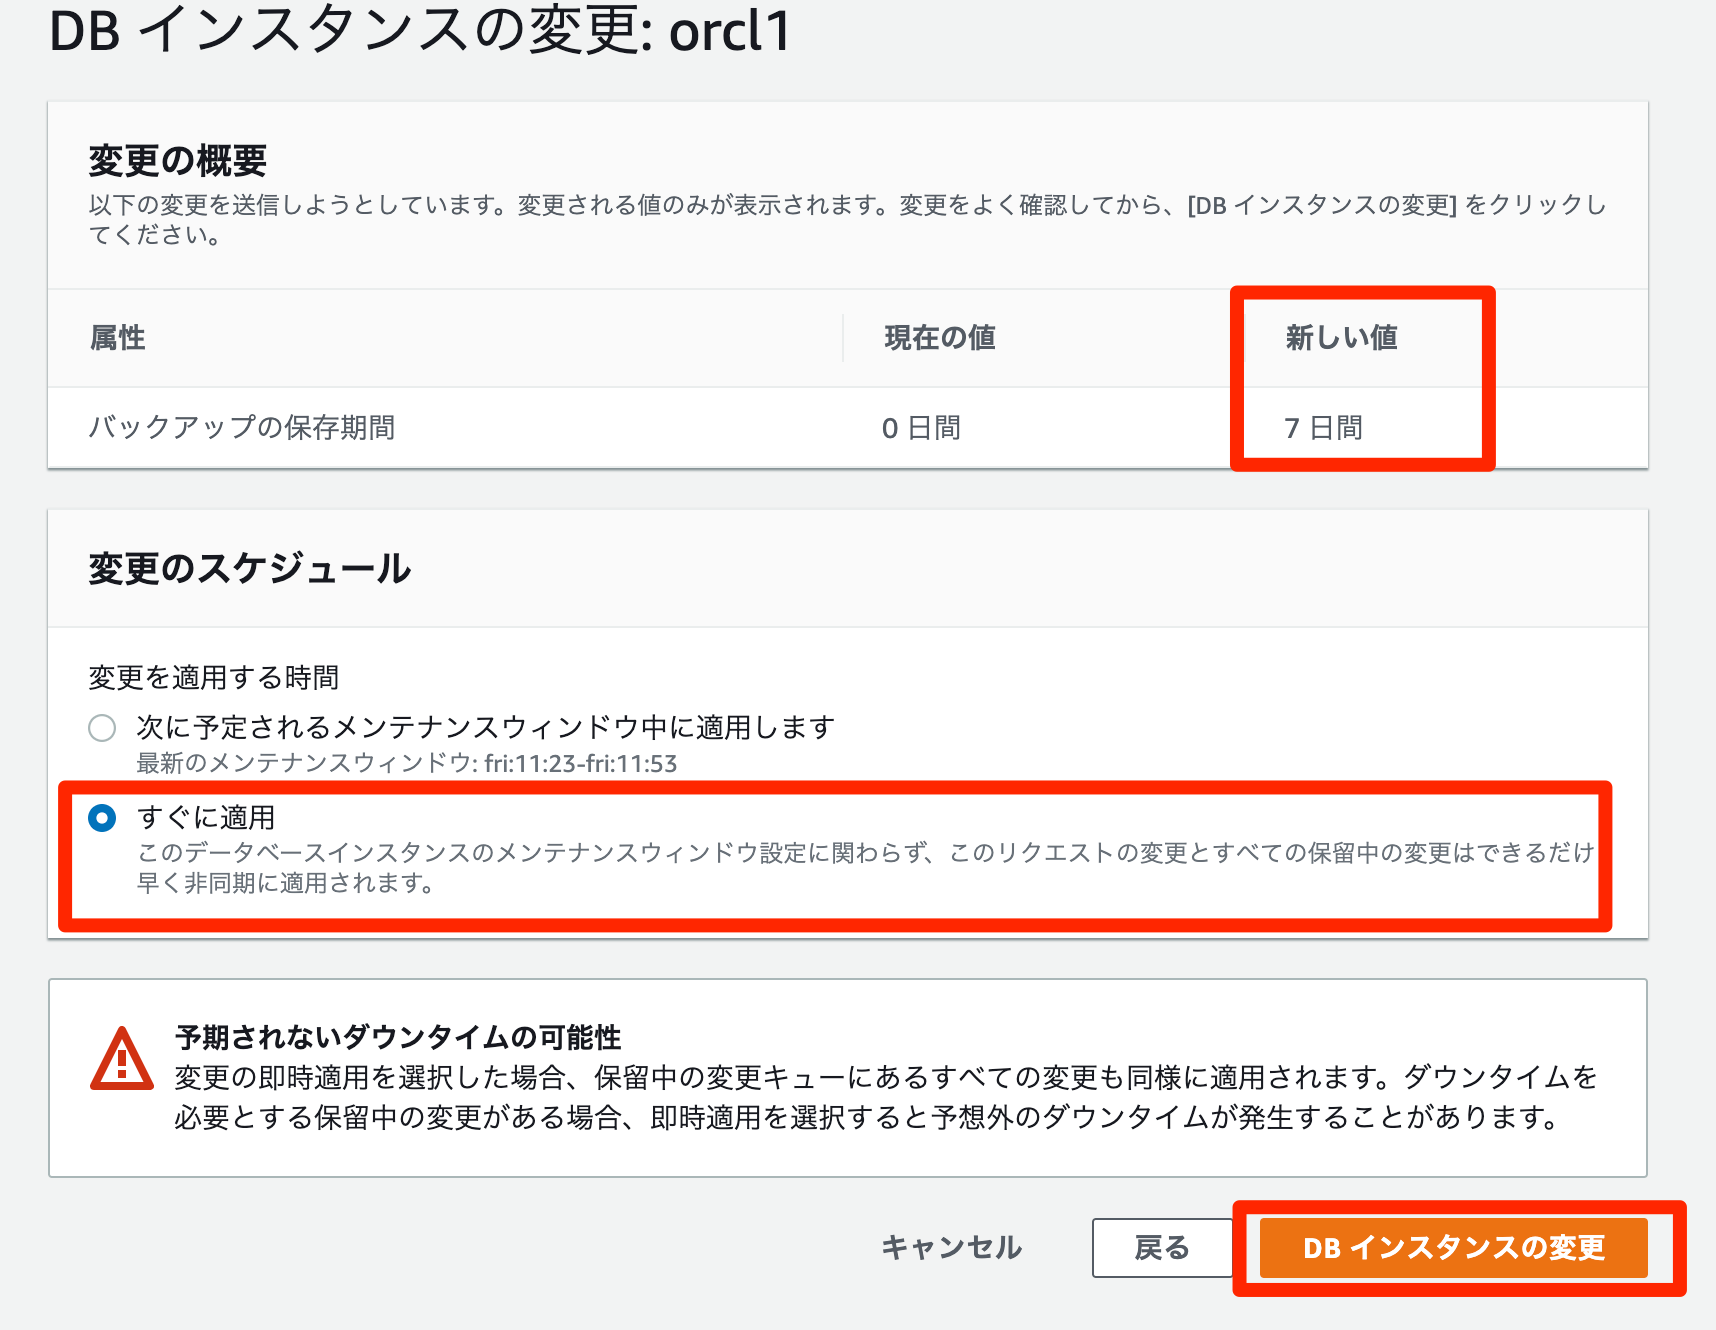Click the current value 0 日間
The height and width of the screenshot is (1330, 1716).
pyautogui.click(x=921, y=428)
